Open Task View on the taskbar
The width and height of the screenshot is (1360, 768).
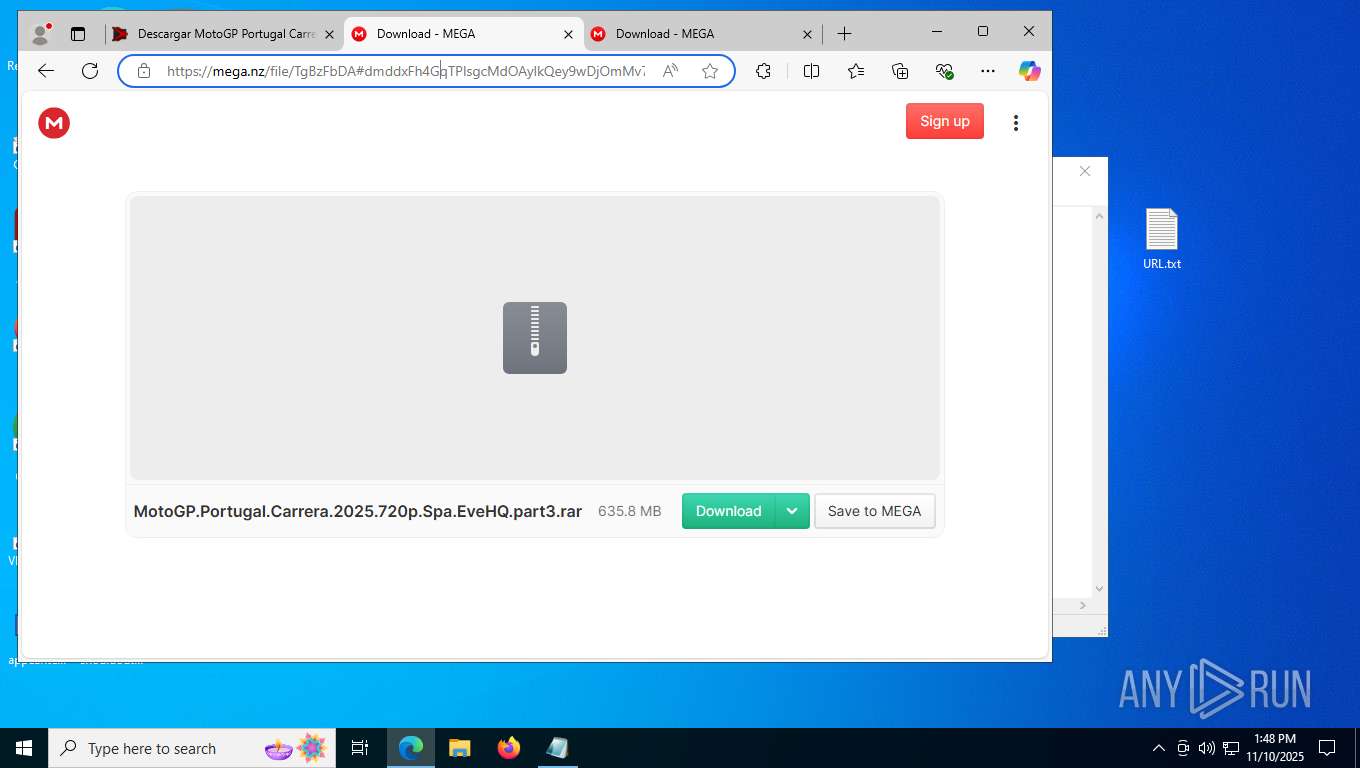click(x=360, y=748)
